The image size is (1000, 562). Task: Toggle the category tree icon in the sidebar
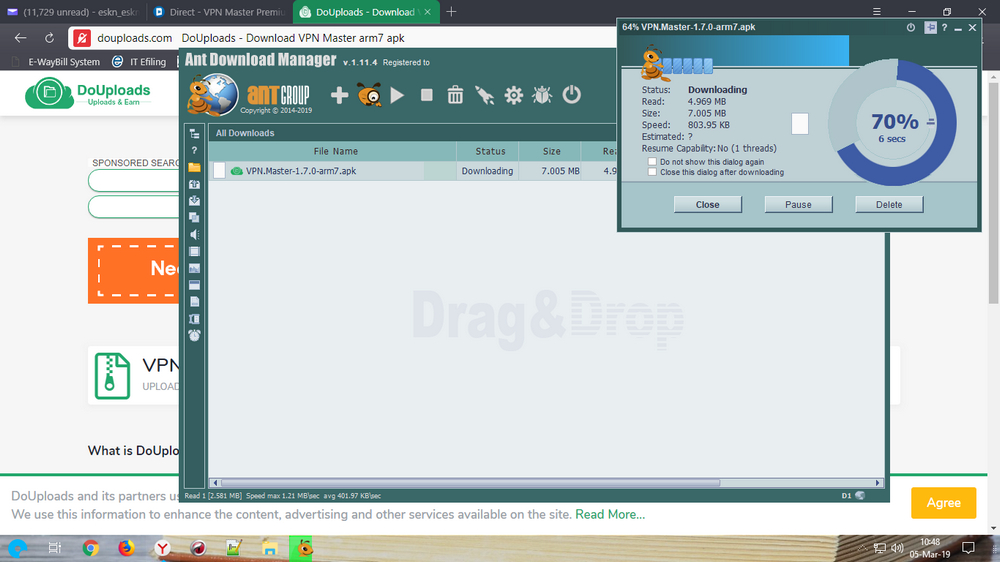tap(195, 133)
